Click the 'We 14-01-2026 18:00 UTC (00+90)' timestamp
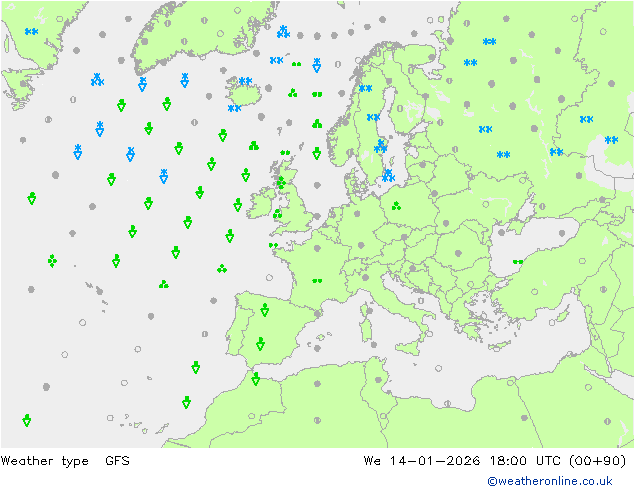The image size is (634, 490). 495,461
